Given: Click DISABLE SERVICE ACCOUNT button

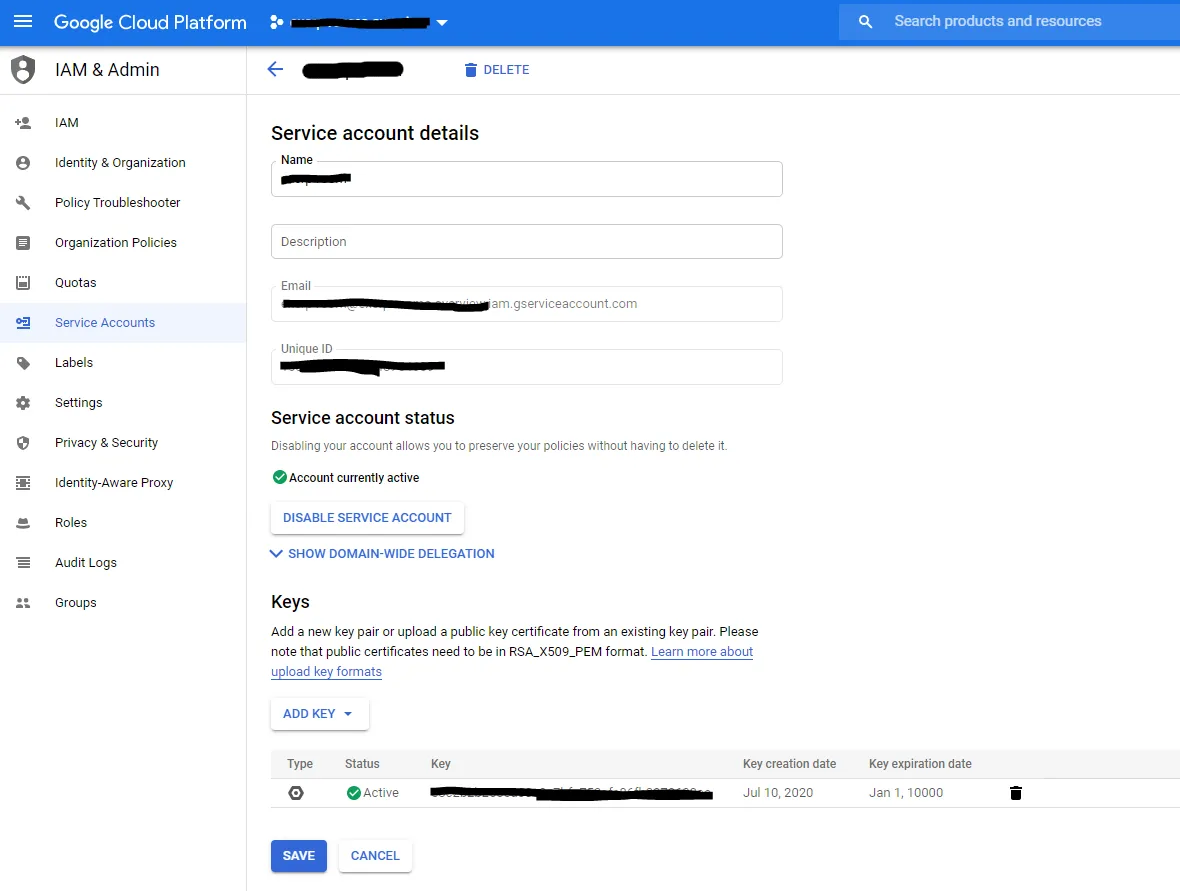Looking at the screenshot, I should (x=367, y=518).
